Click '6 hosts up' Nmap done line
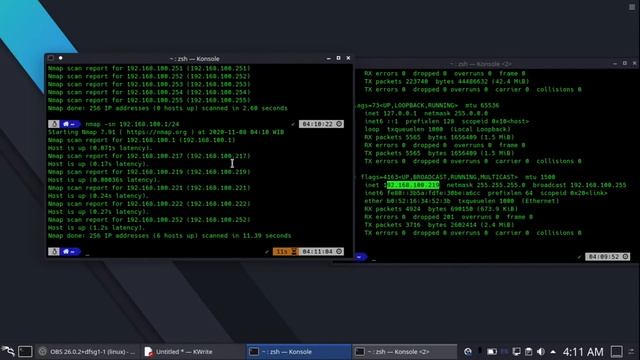 (169, 236)
